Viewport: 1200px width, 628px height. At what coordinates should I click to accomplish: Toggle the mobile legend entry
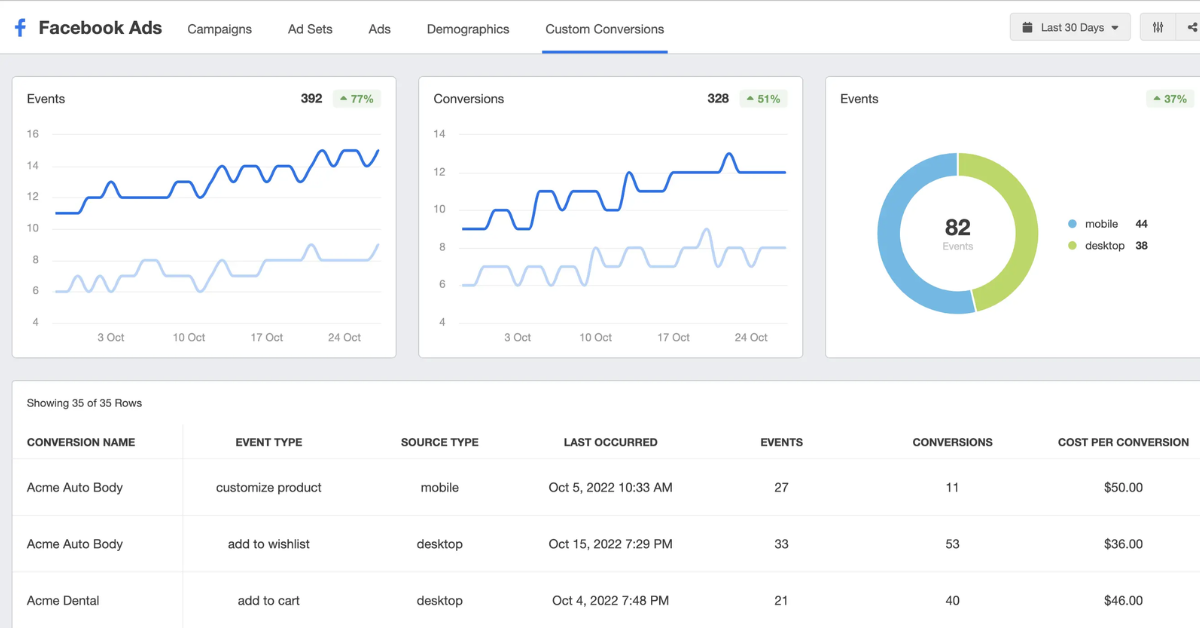pos(1100,224)
